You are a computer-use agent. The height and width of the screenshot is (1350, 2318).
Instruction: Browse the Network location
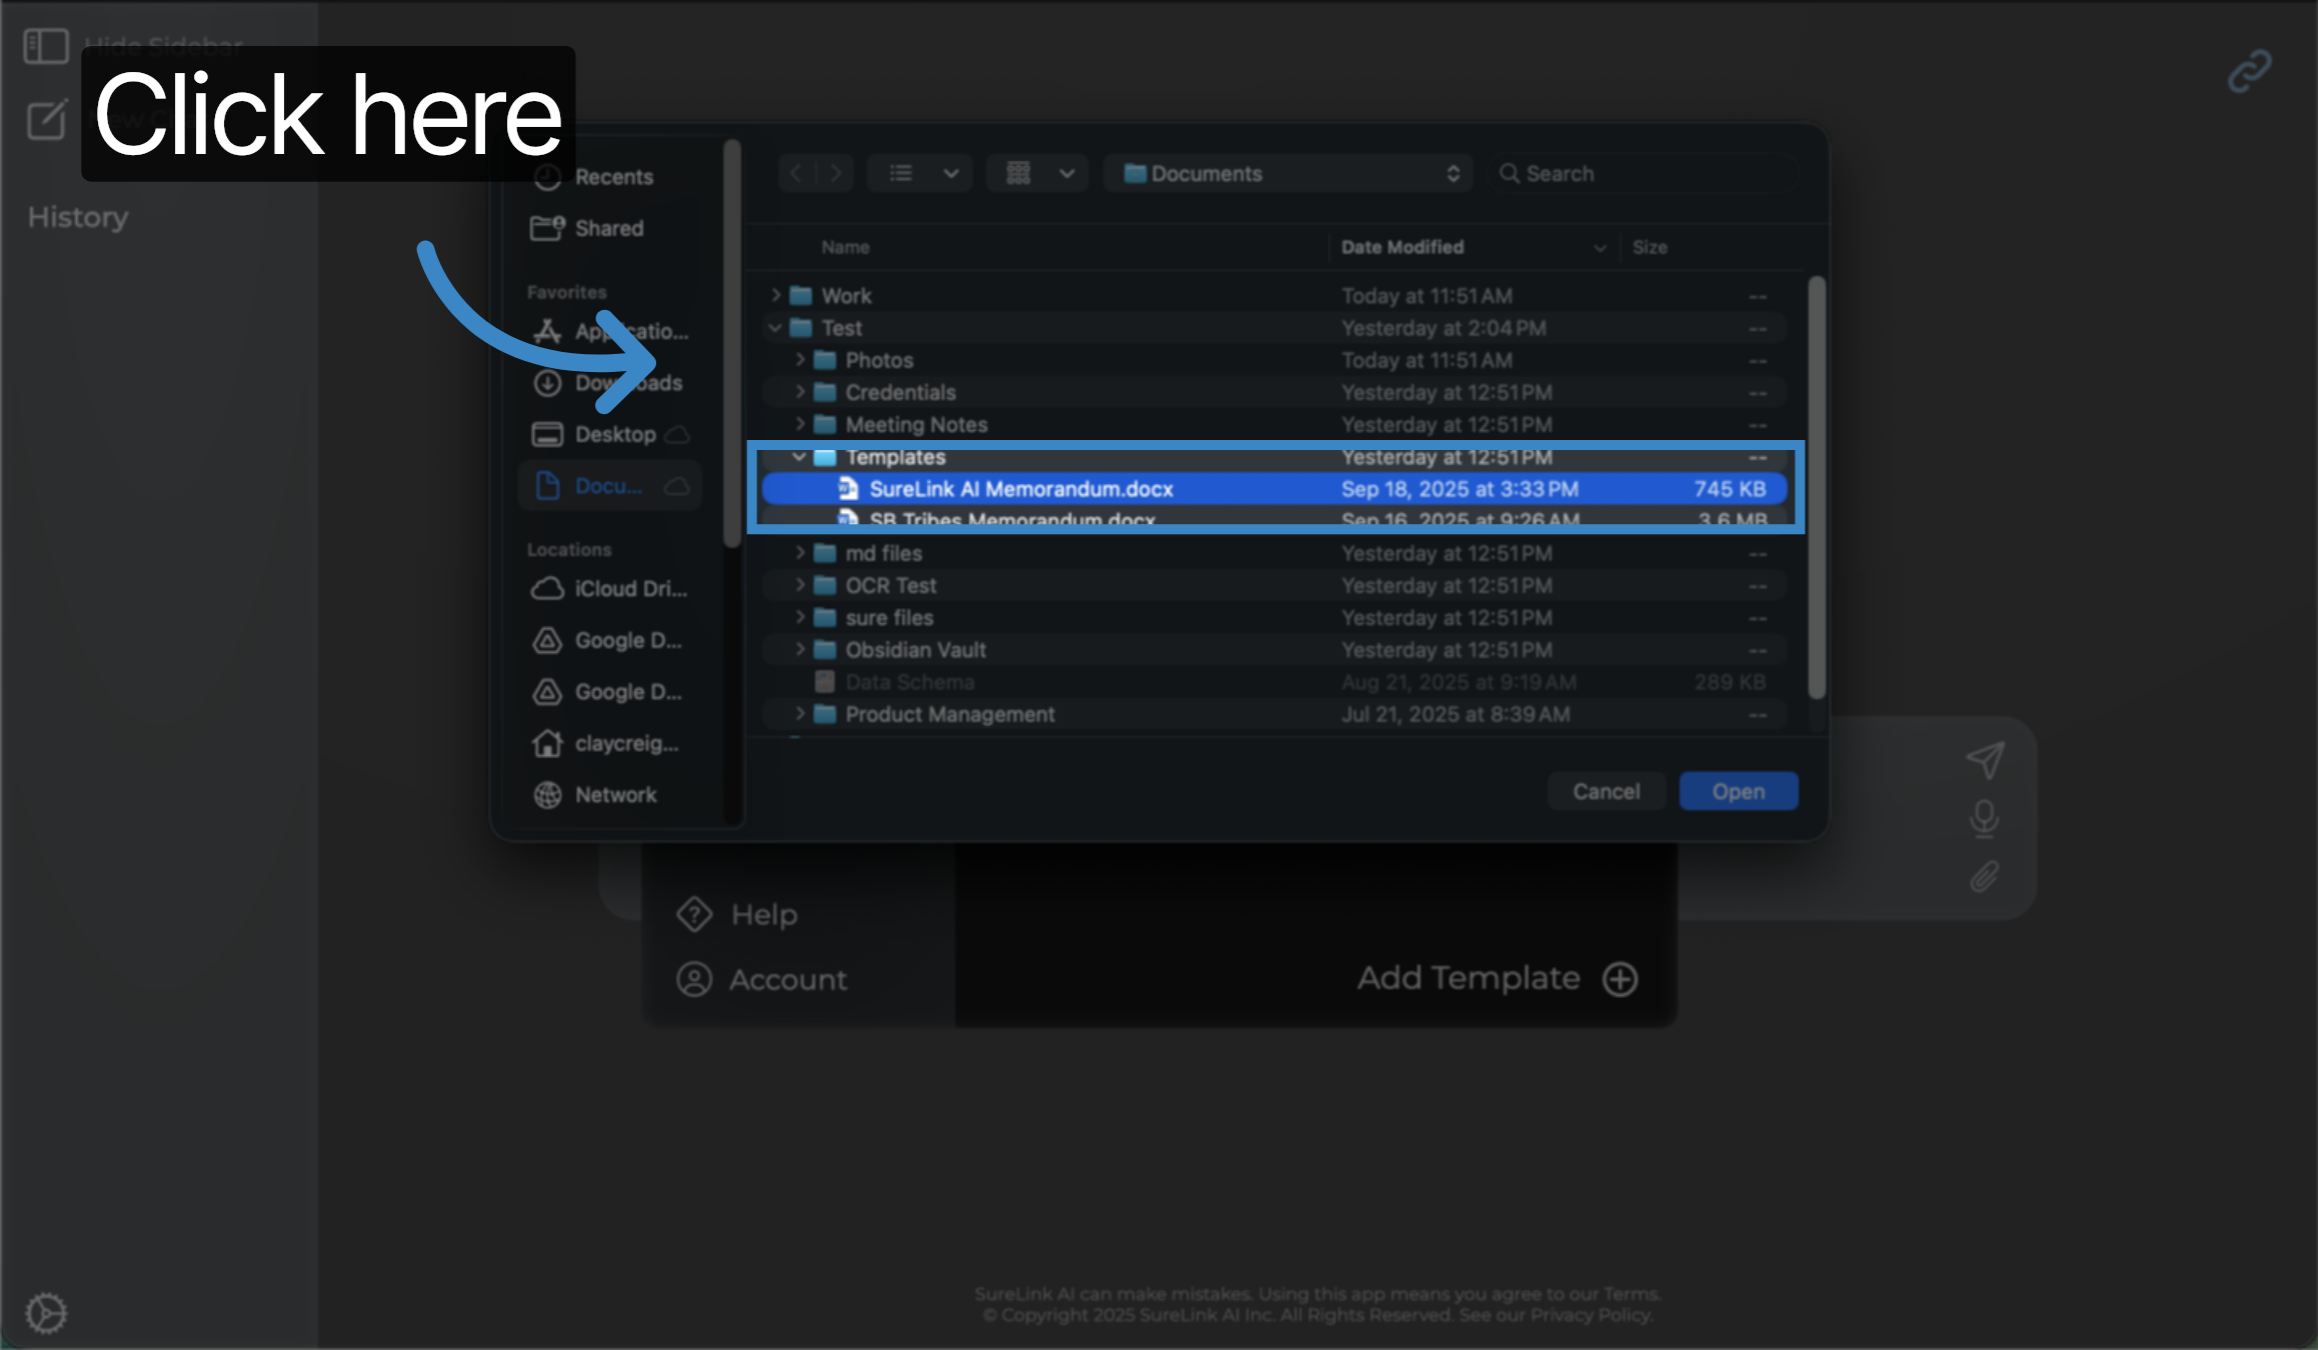[614, 794]
